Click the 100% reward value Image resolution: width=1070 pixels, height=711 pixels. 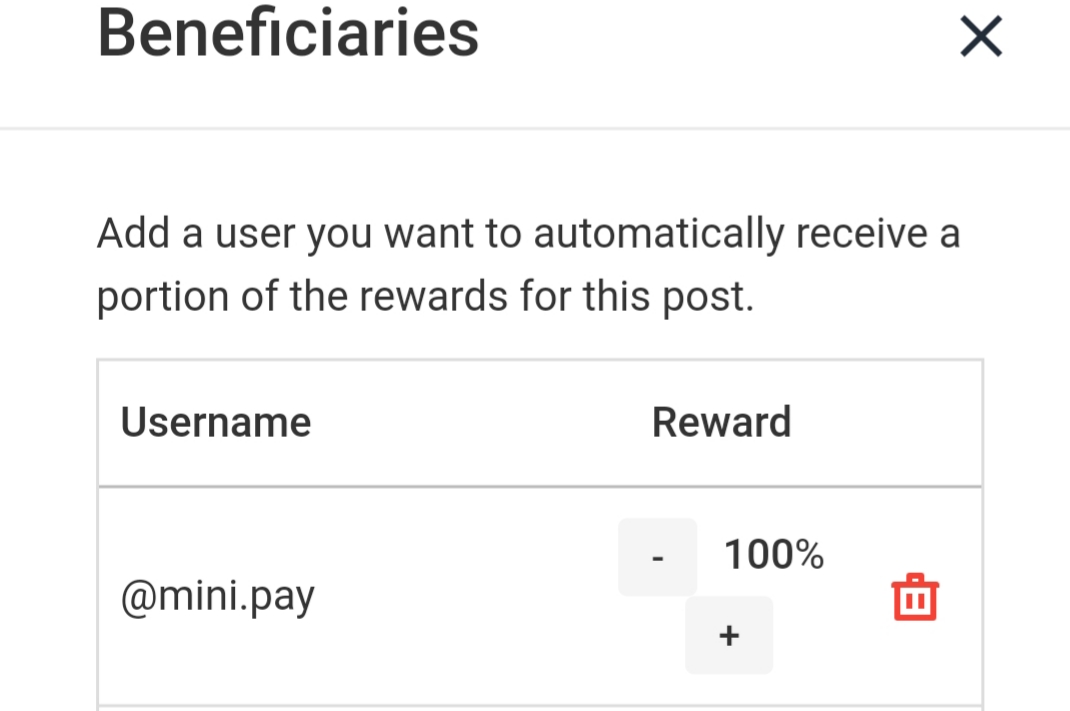tap(774, 554)
